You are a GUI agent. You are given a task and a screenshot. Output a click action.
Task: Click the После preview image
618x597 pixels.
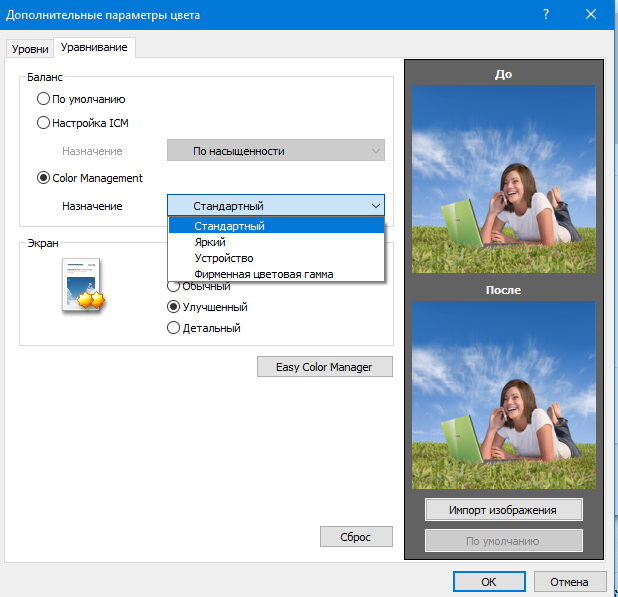click(x=504, y=395)
